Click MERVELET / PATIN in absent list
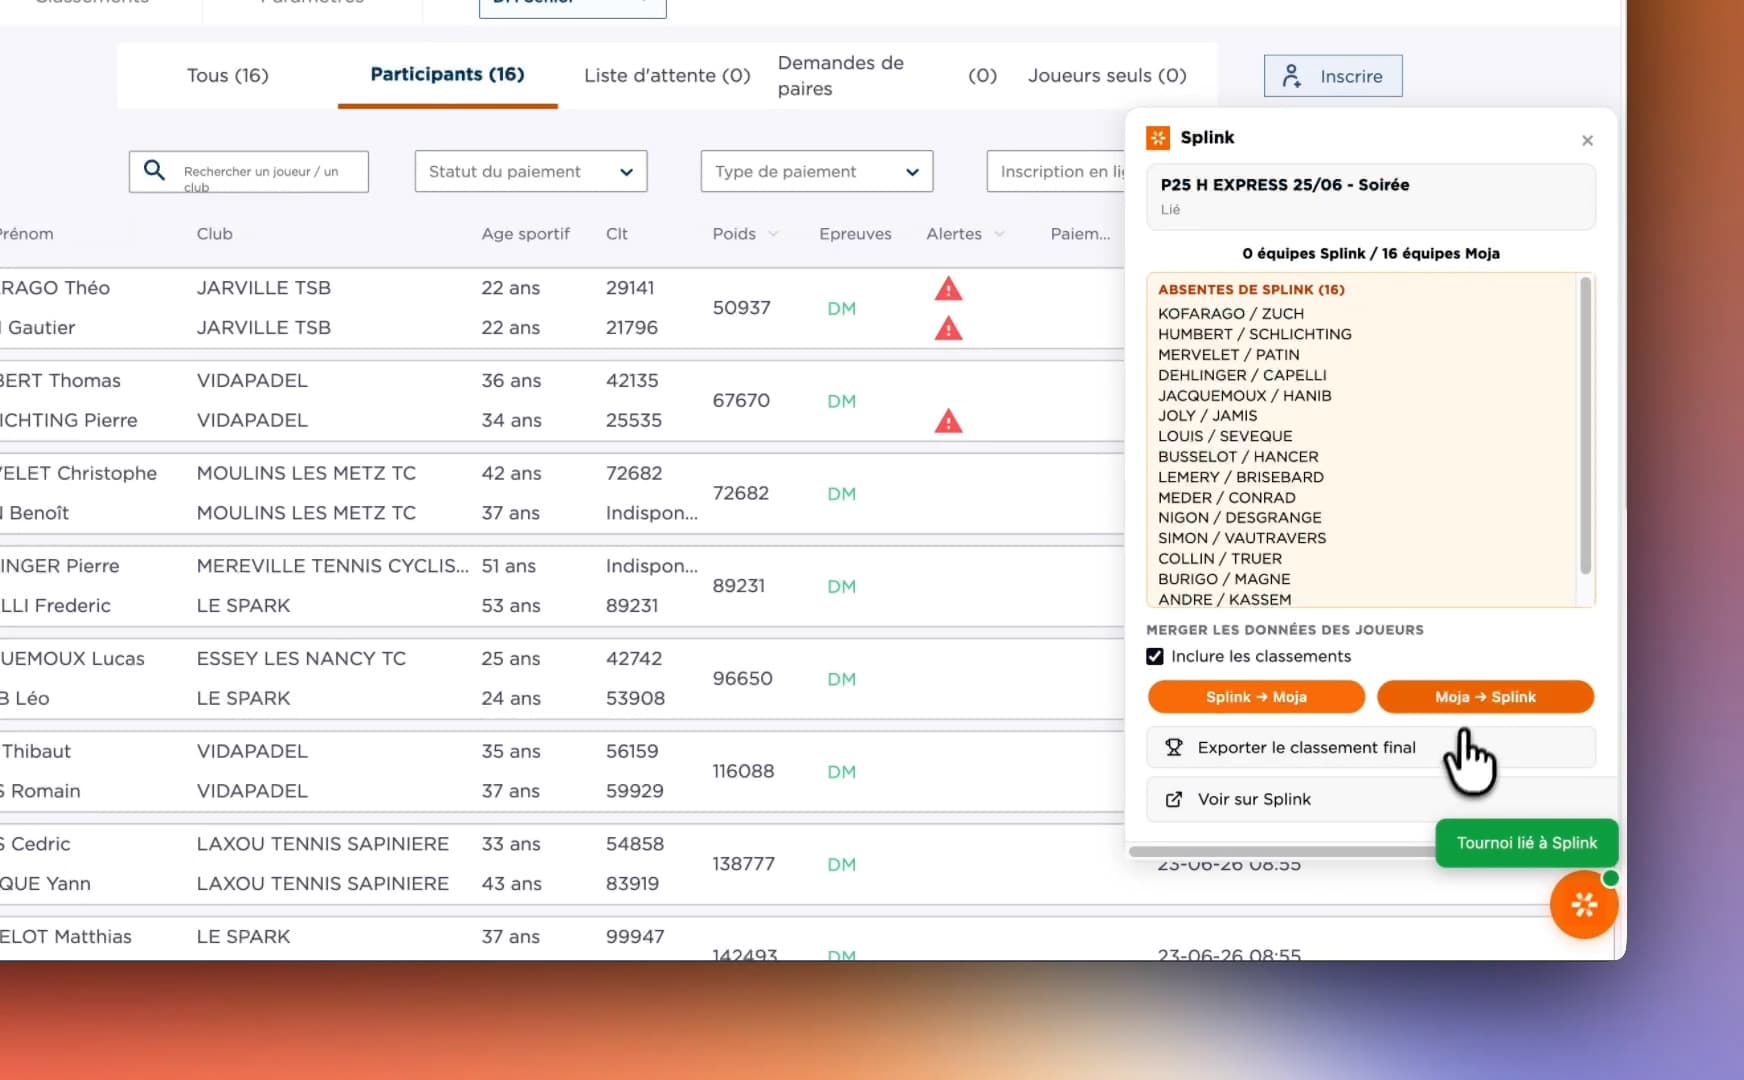The image size is (1744, 1080). [x=1229, y=355]
